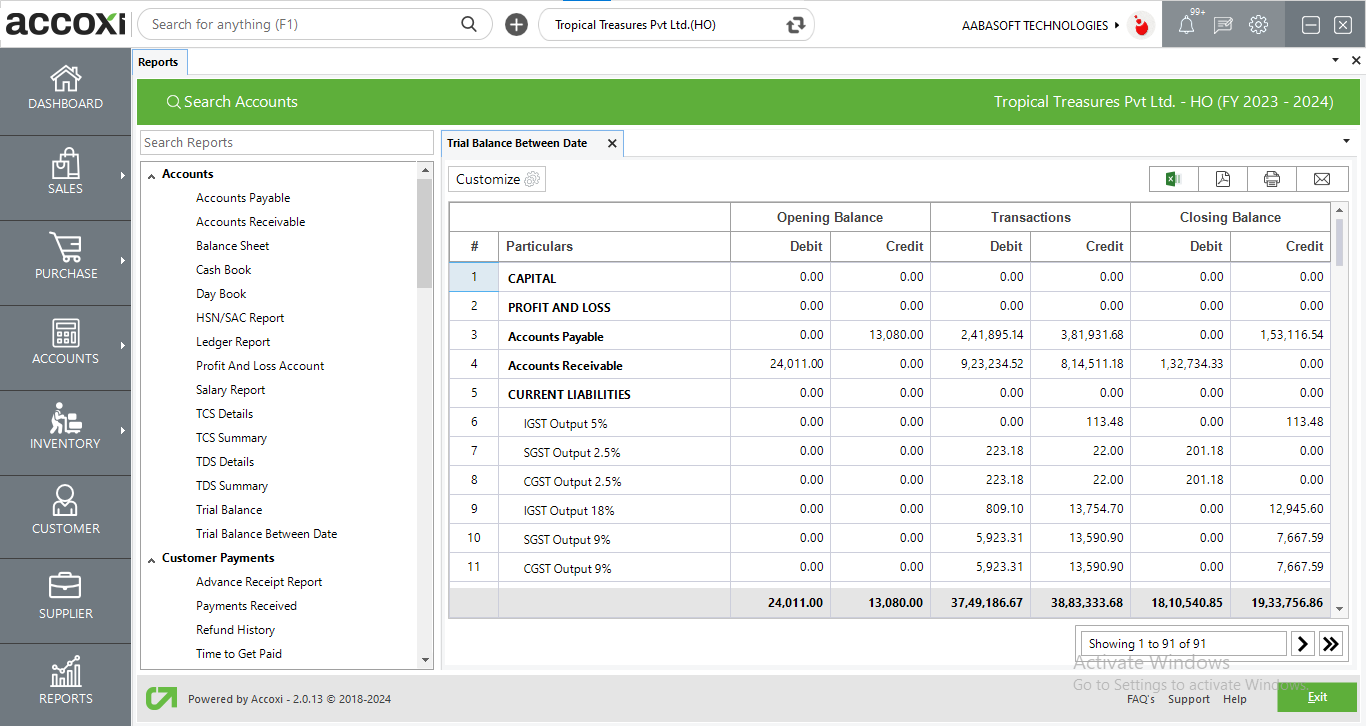Collapse the Customer Payments group
Viewport: 1366px width, 726px height.
tap(152, 559)
